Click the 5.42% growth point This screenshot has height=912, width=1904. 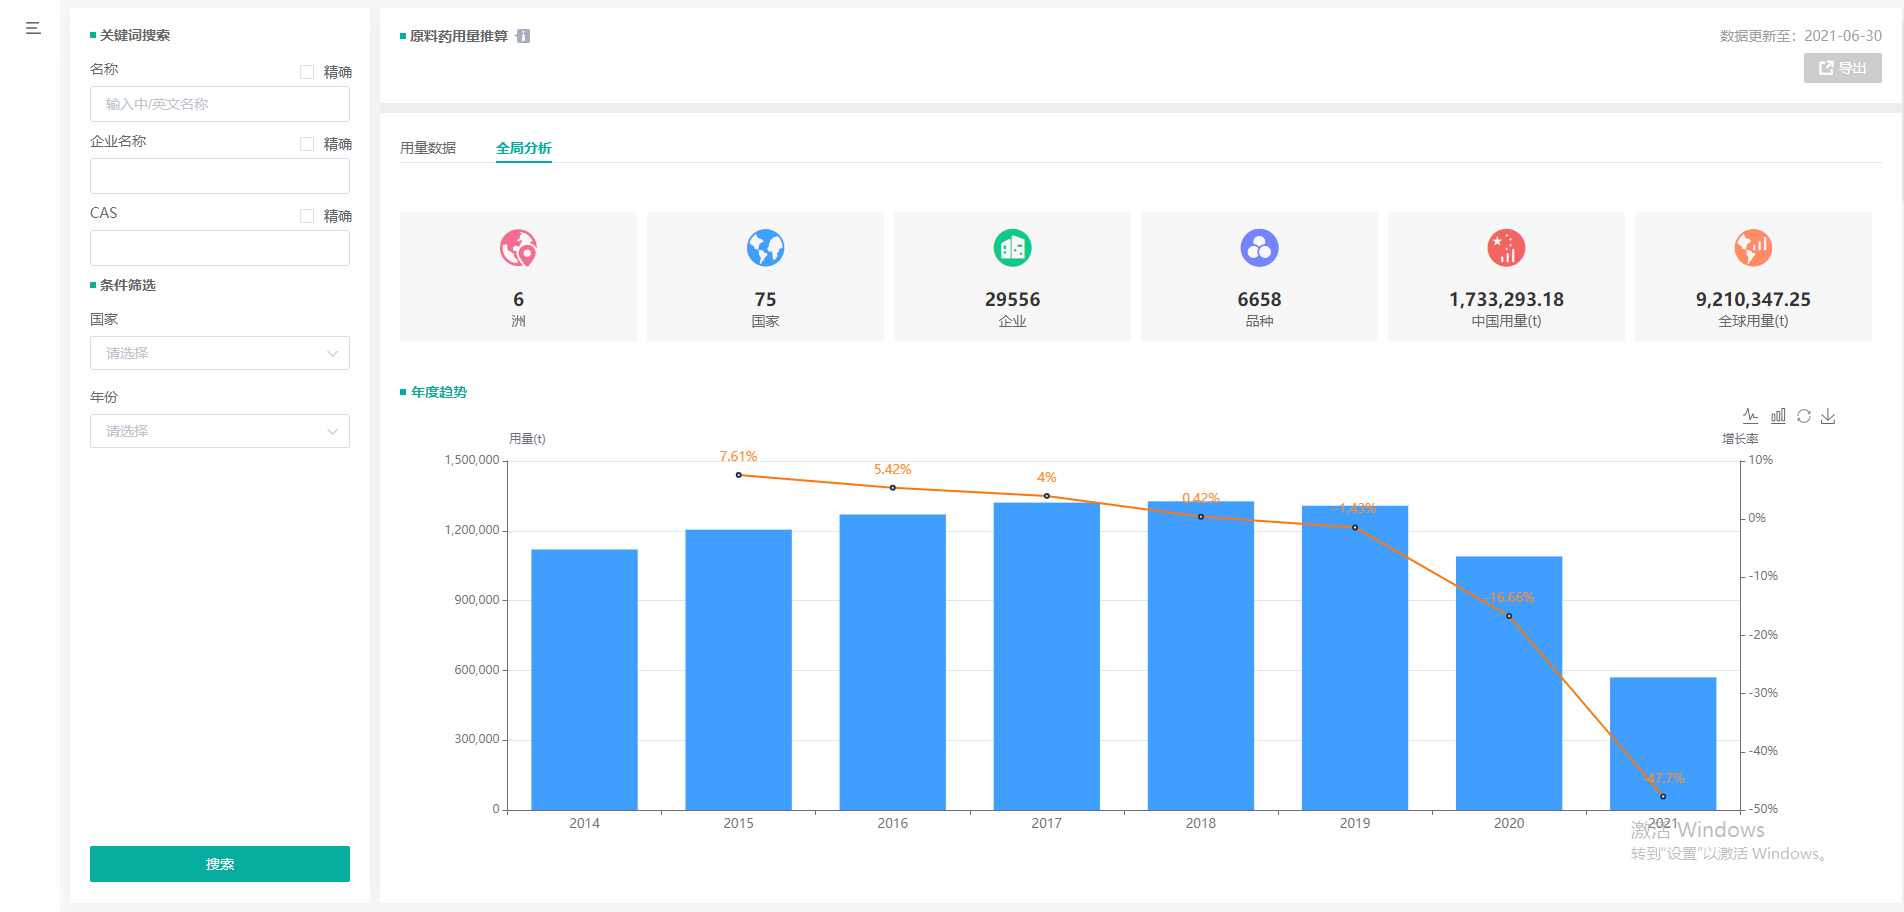coord(893,488)
